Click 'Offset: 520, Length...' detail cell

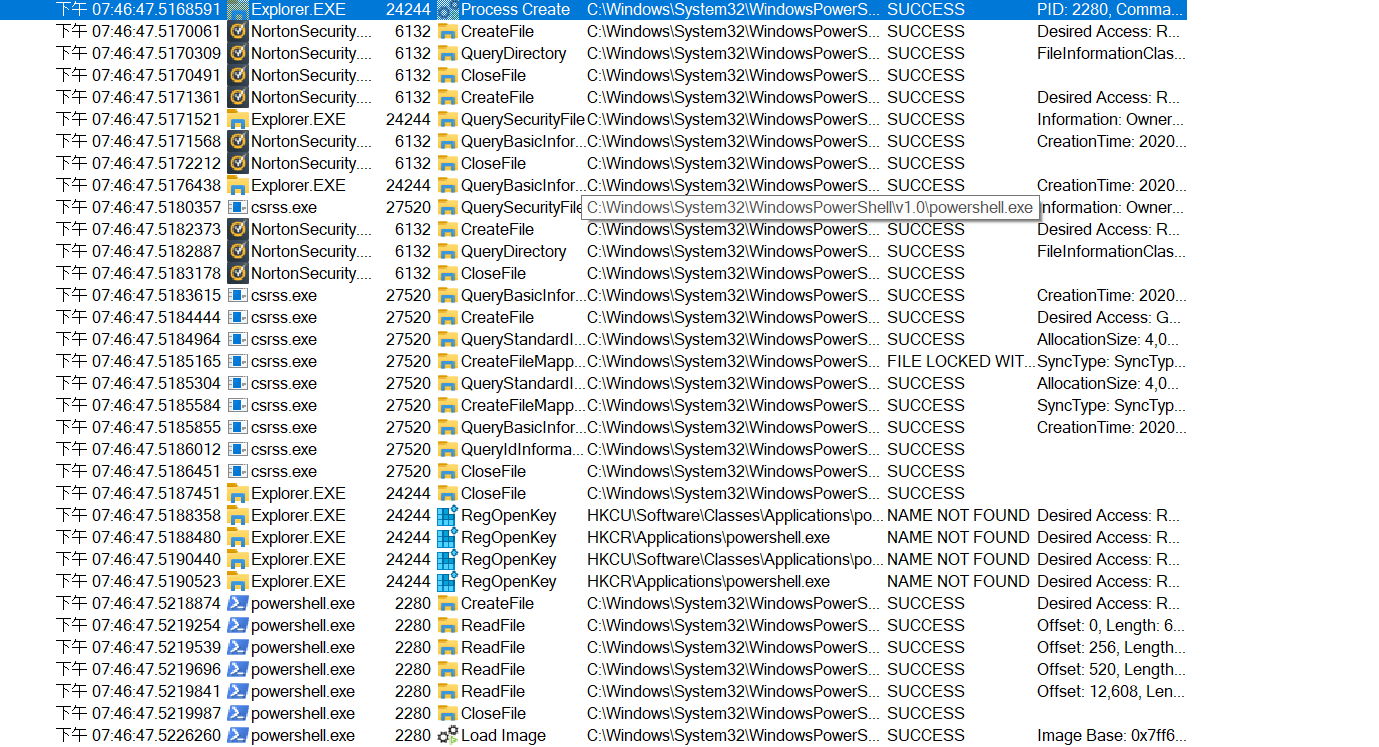tap(1111, 670)
